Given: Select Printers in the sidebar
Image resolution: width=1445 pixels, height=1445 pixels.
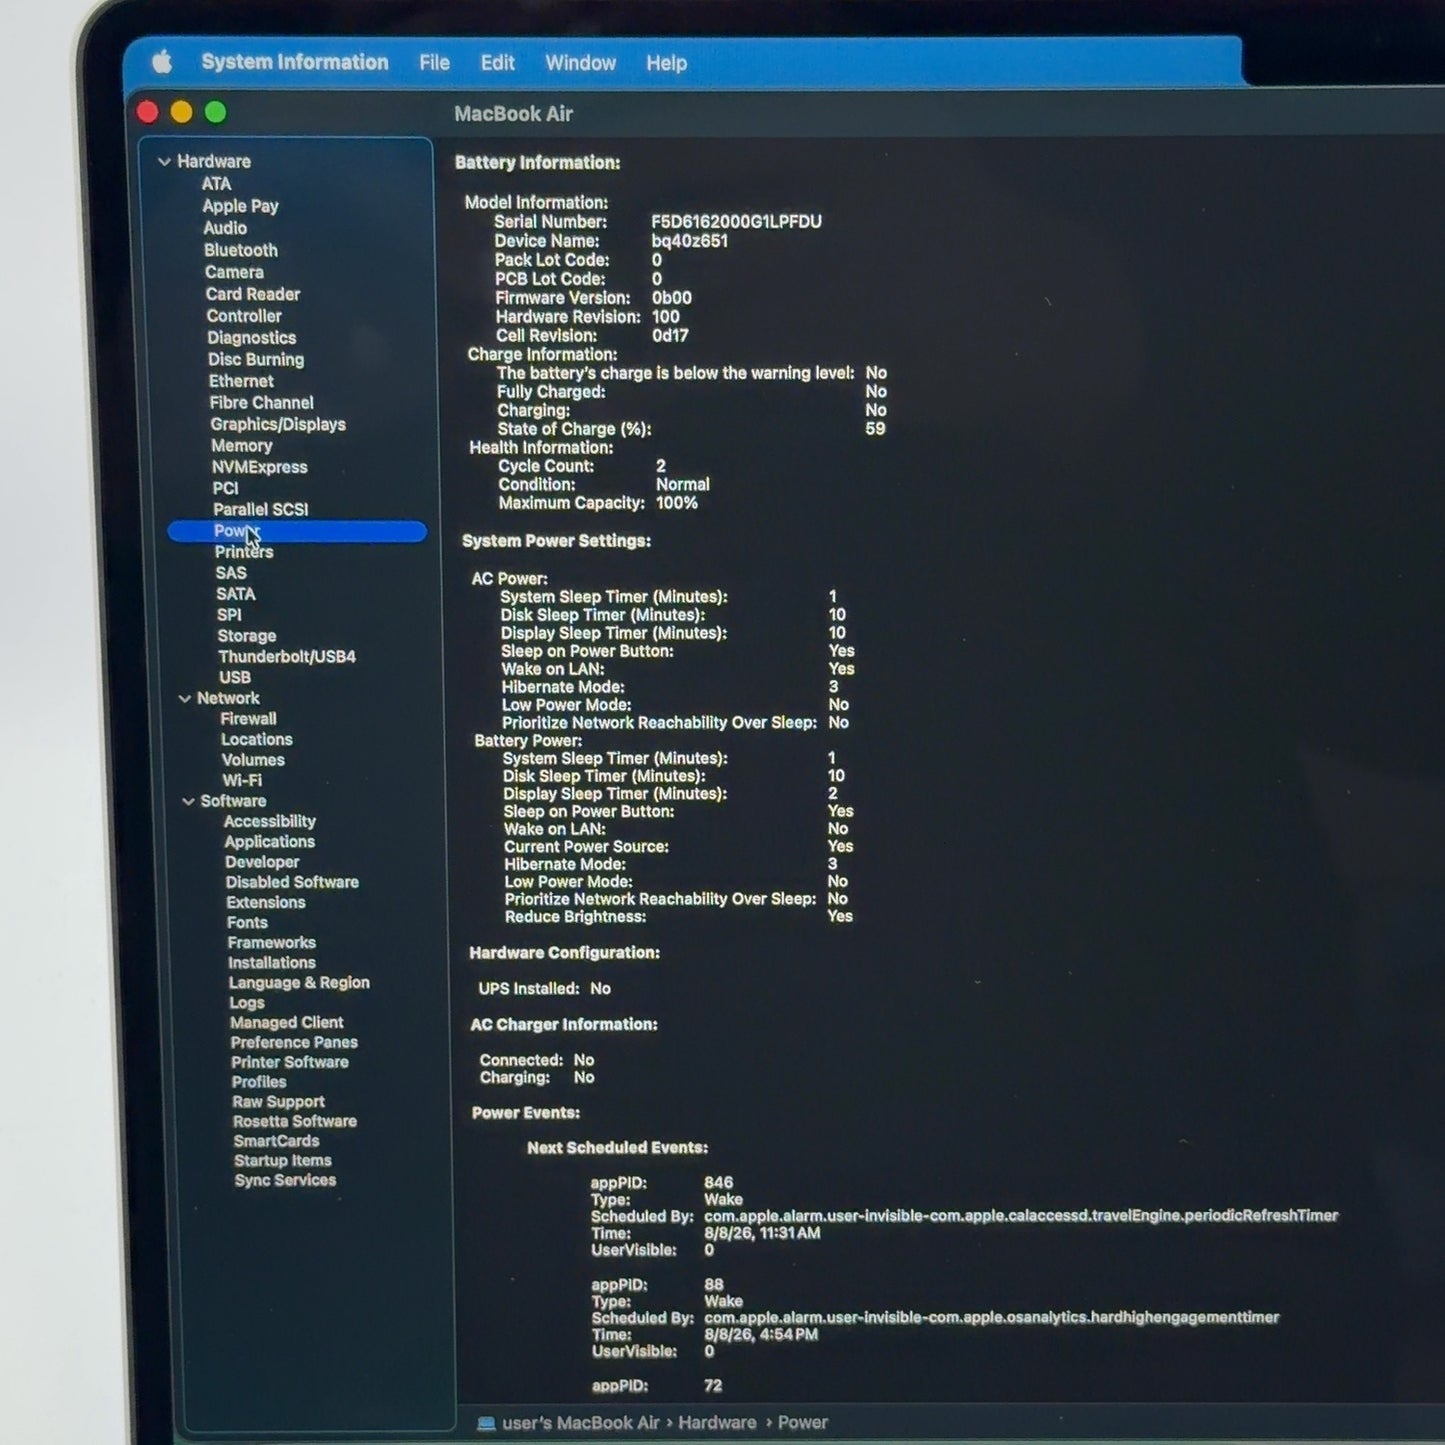Looking at the screenshot, I should point(244,552).
